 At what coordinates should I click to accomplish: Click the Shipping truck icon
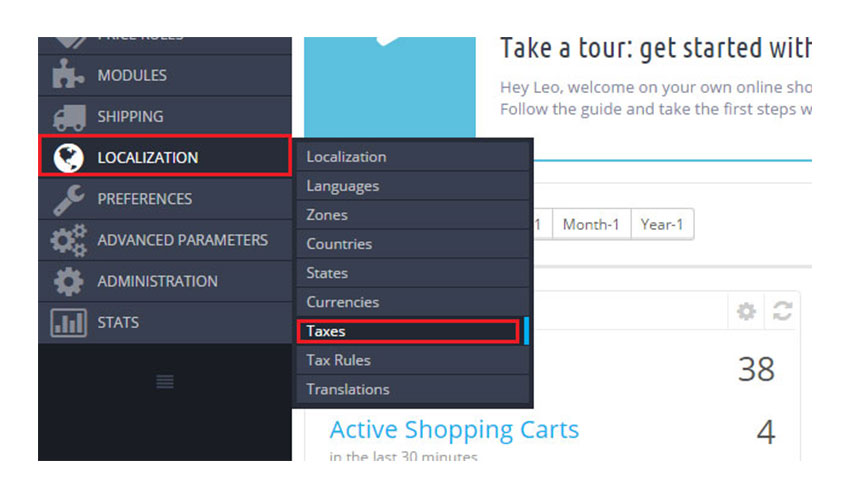point(68,116)
